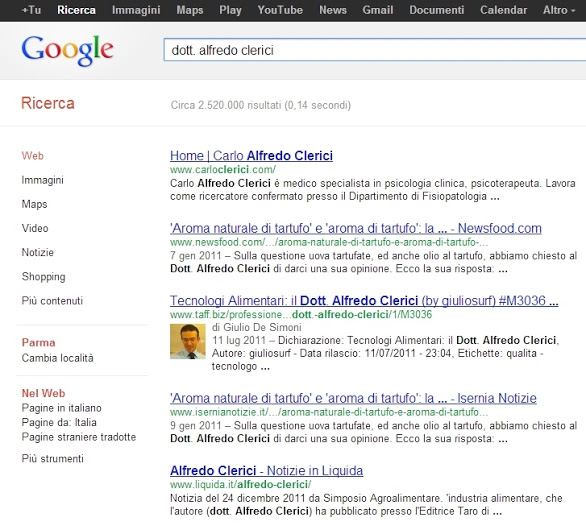This screenshot has width=586, height=530.
Task: Expand the Altro dropdown menu
Action: click(559, 10)
